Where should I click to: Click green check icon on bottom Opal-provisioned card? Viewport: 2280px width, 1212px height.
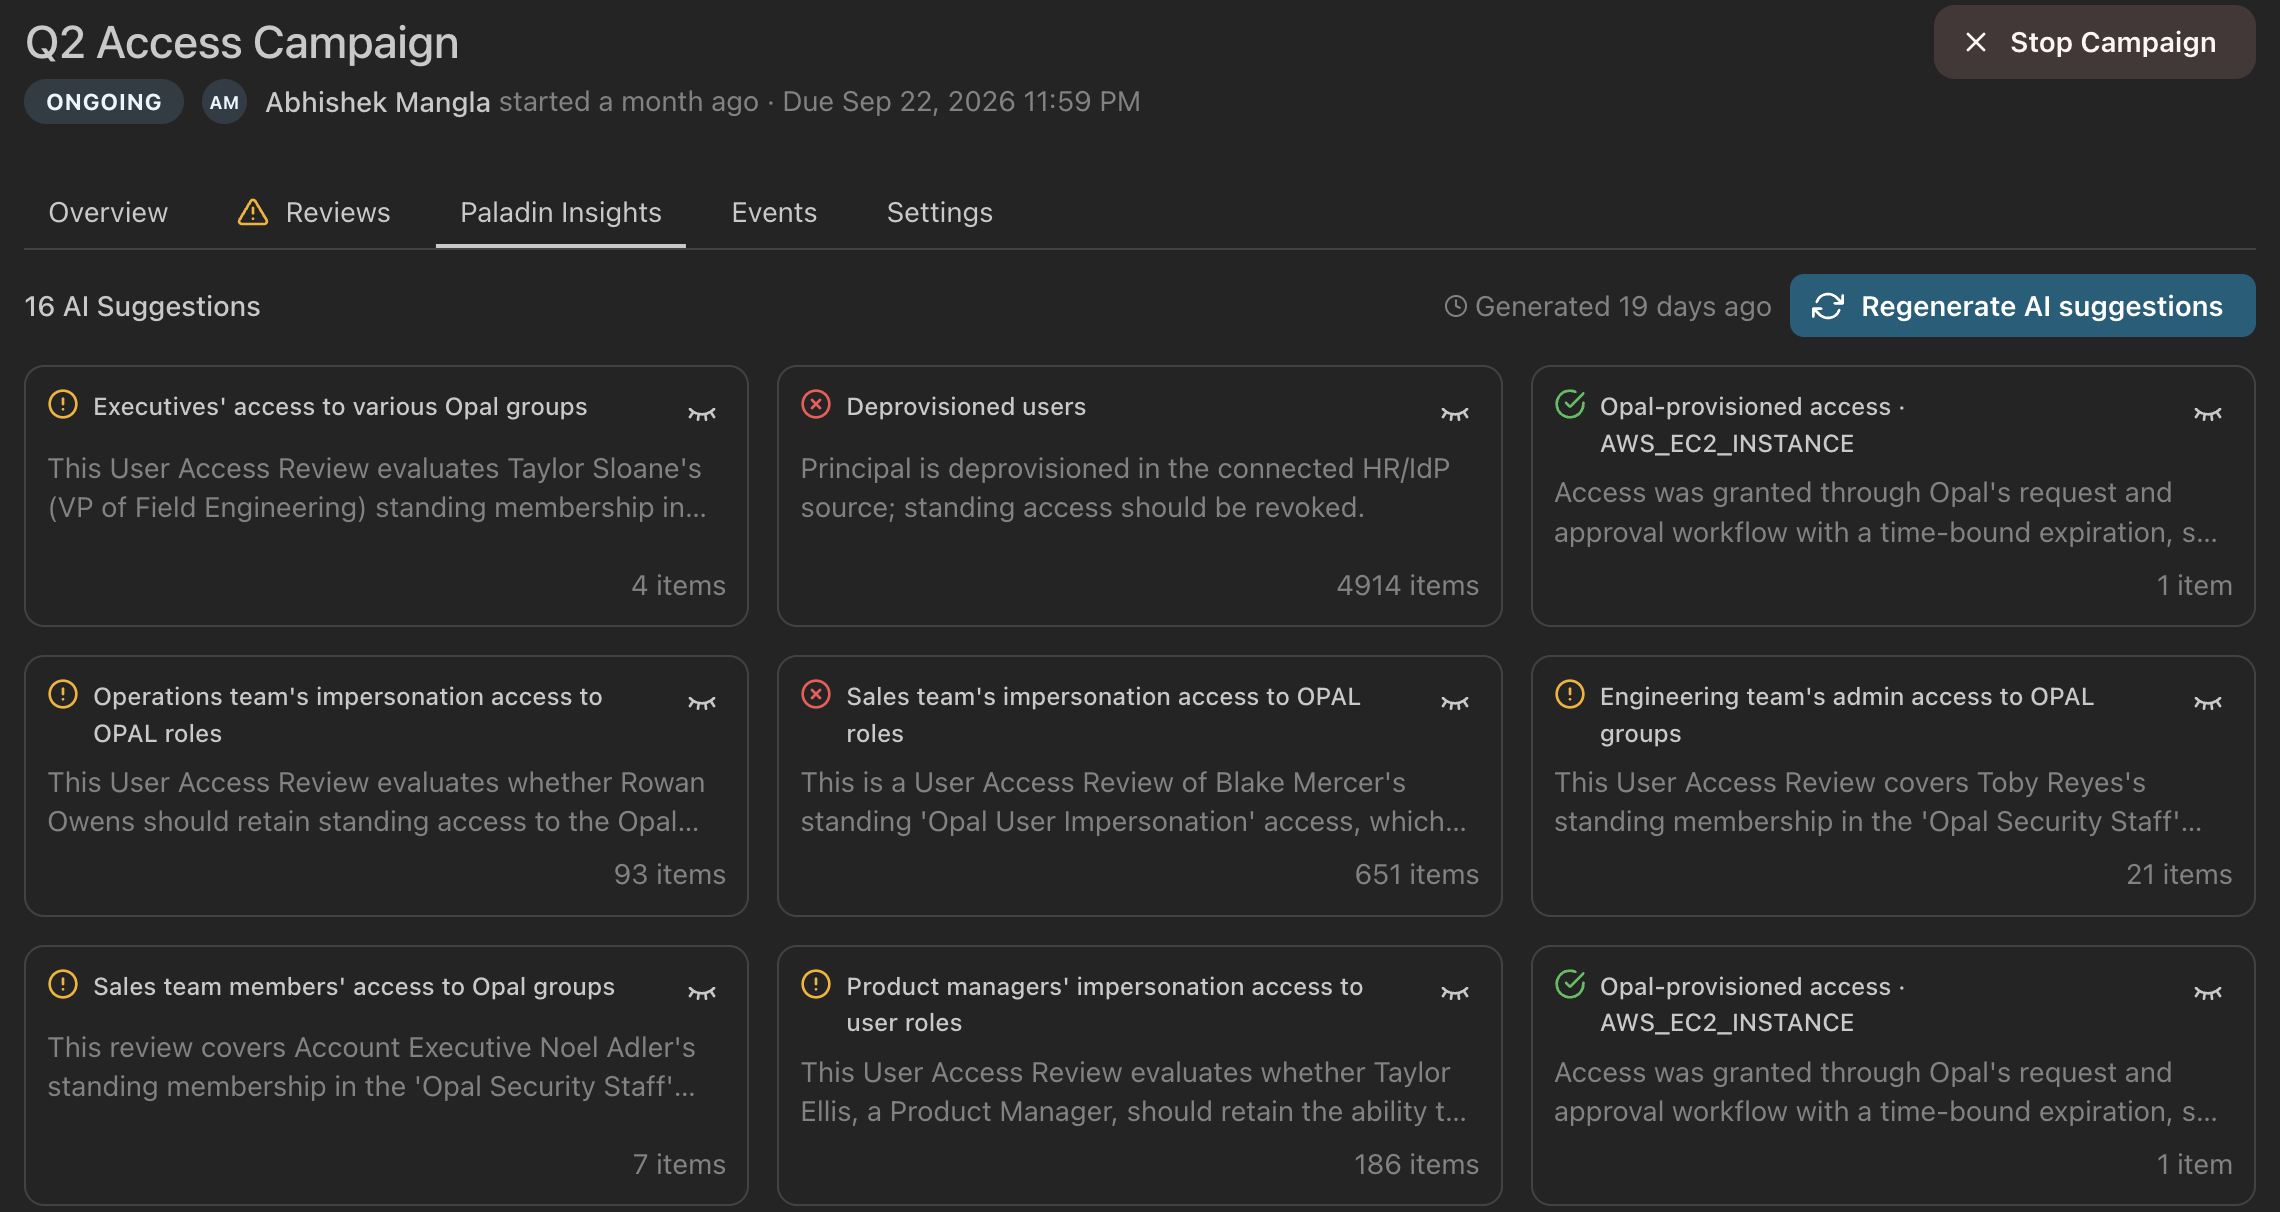pos(1570,984)
